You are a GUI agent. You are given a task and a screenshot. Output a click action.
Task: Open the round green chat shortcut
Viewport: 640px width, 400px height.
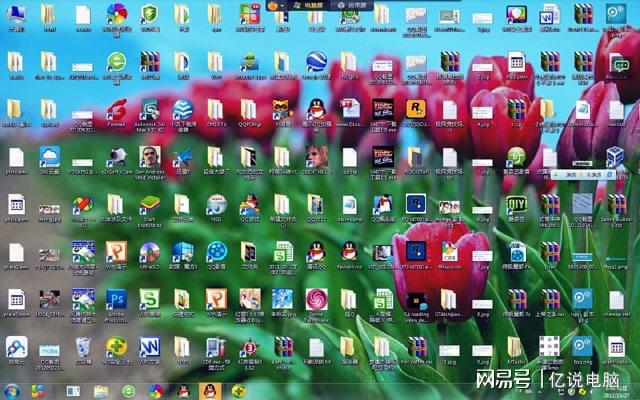[516, 157]
